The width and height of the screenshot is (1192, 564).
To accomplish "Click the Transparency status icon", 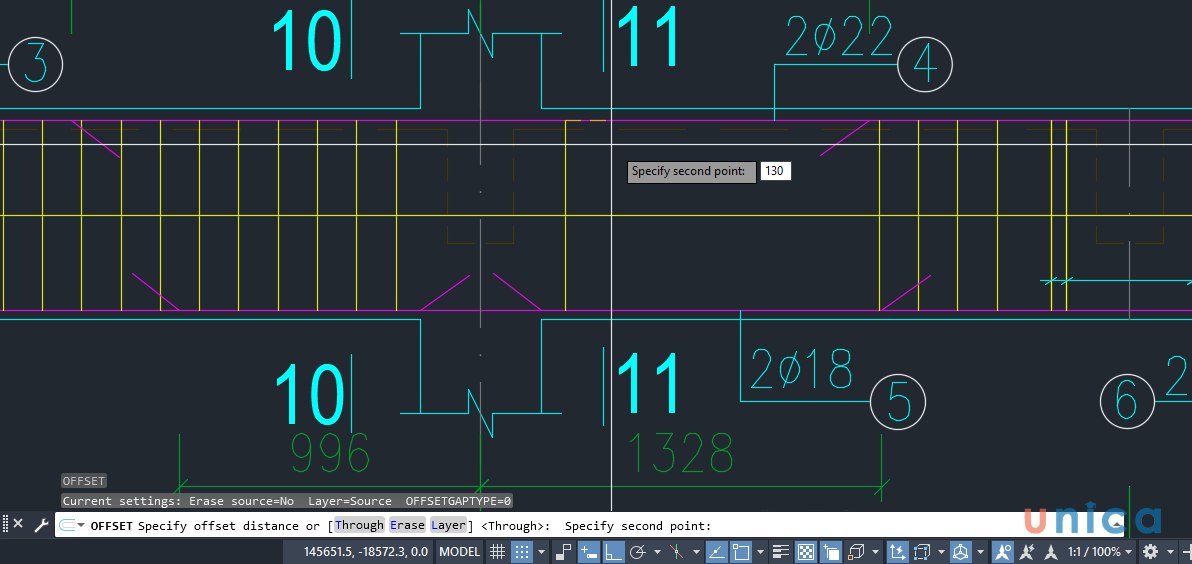I will [805, 551].
